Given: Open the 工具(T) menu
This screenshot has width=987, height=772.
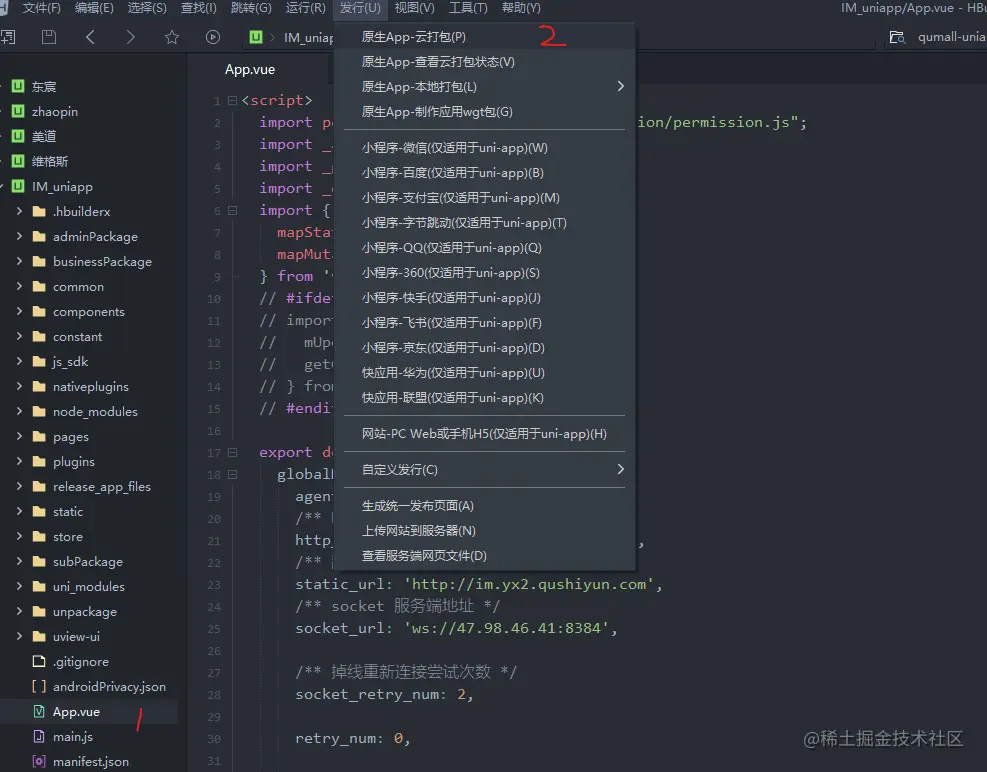Looking at the screenshot, I should coord(468,8).
